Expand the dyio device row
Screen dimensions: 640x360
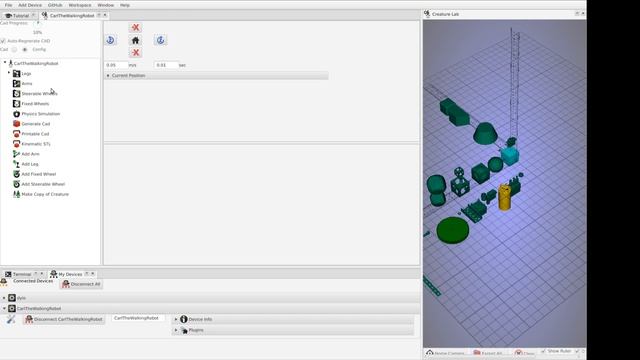4,298
